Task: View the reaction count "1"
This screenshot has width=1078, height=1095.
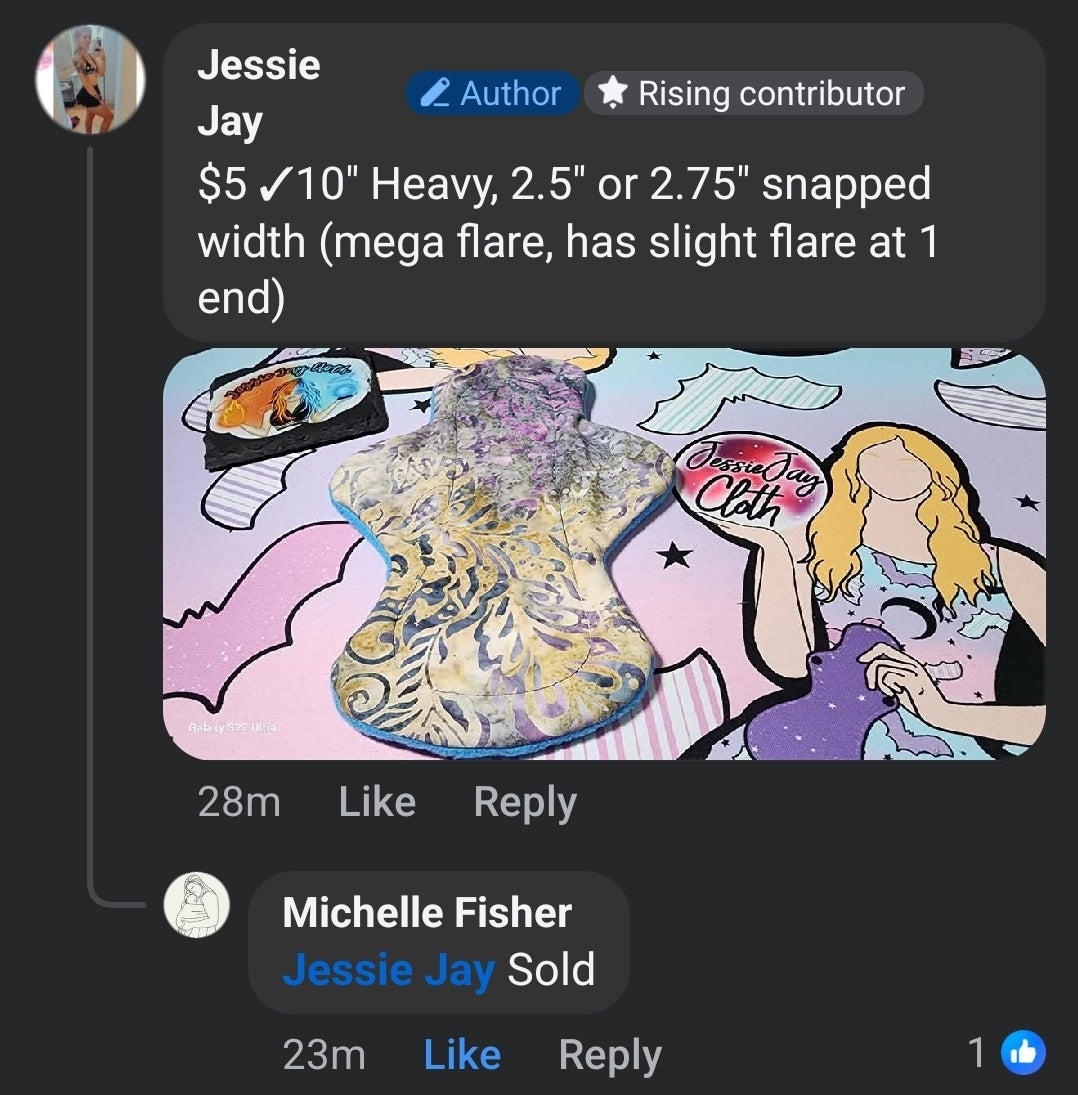Action: [977, 1052]
